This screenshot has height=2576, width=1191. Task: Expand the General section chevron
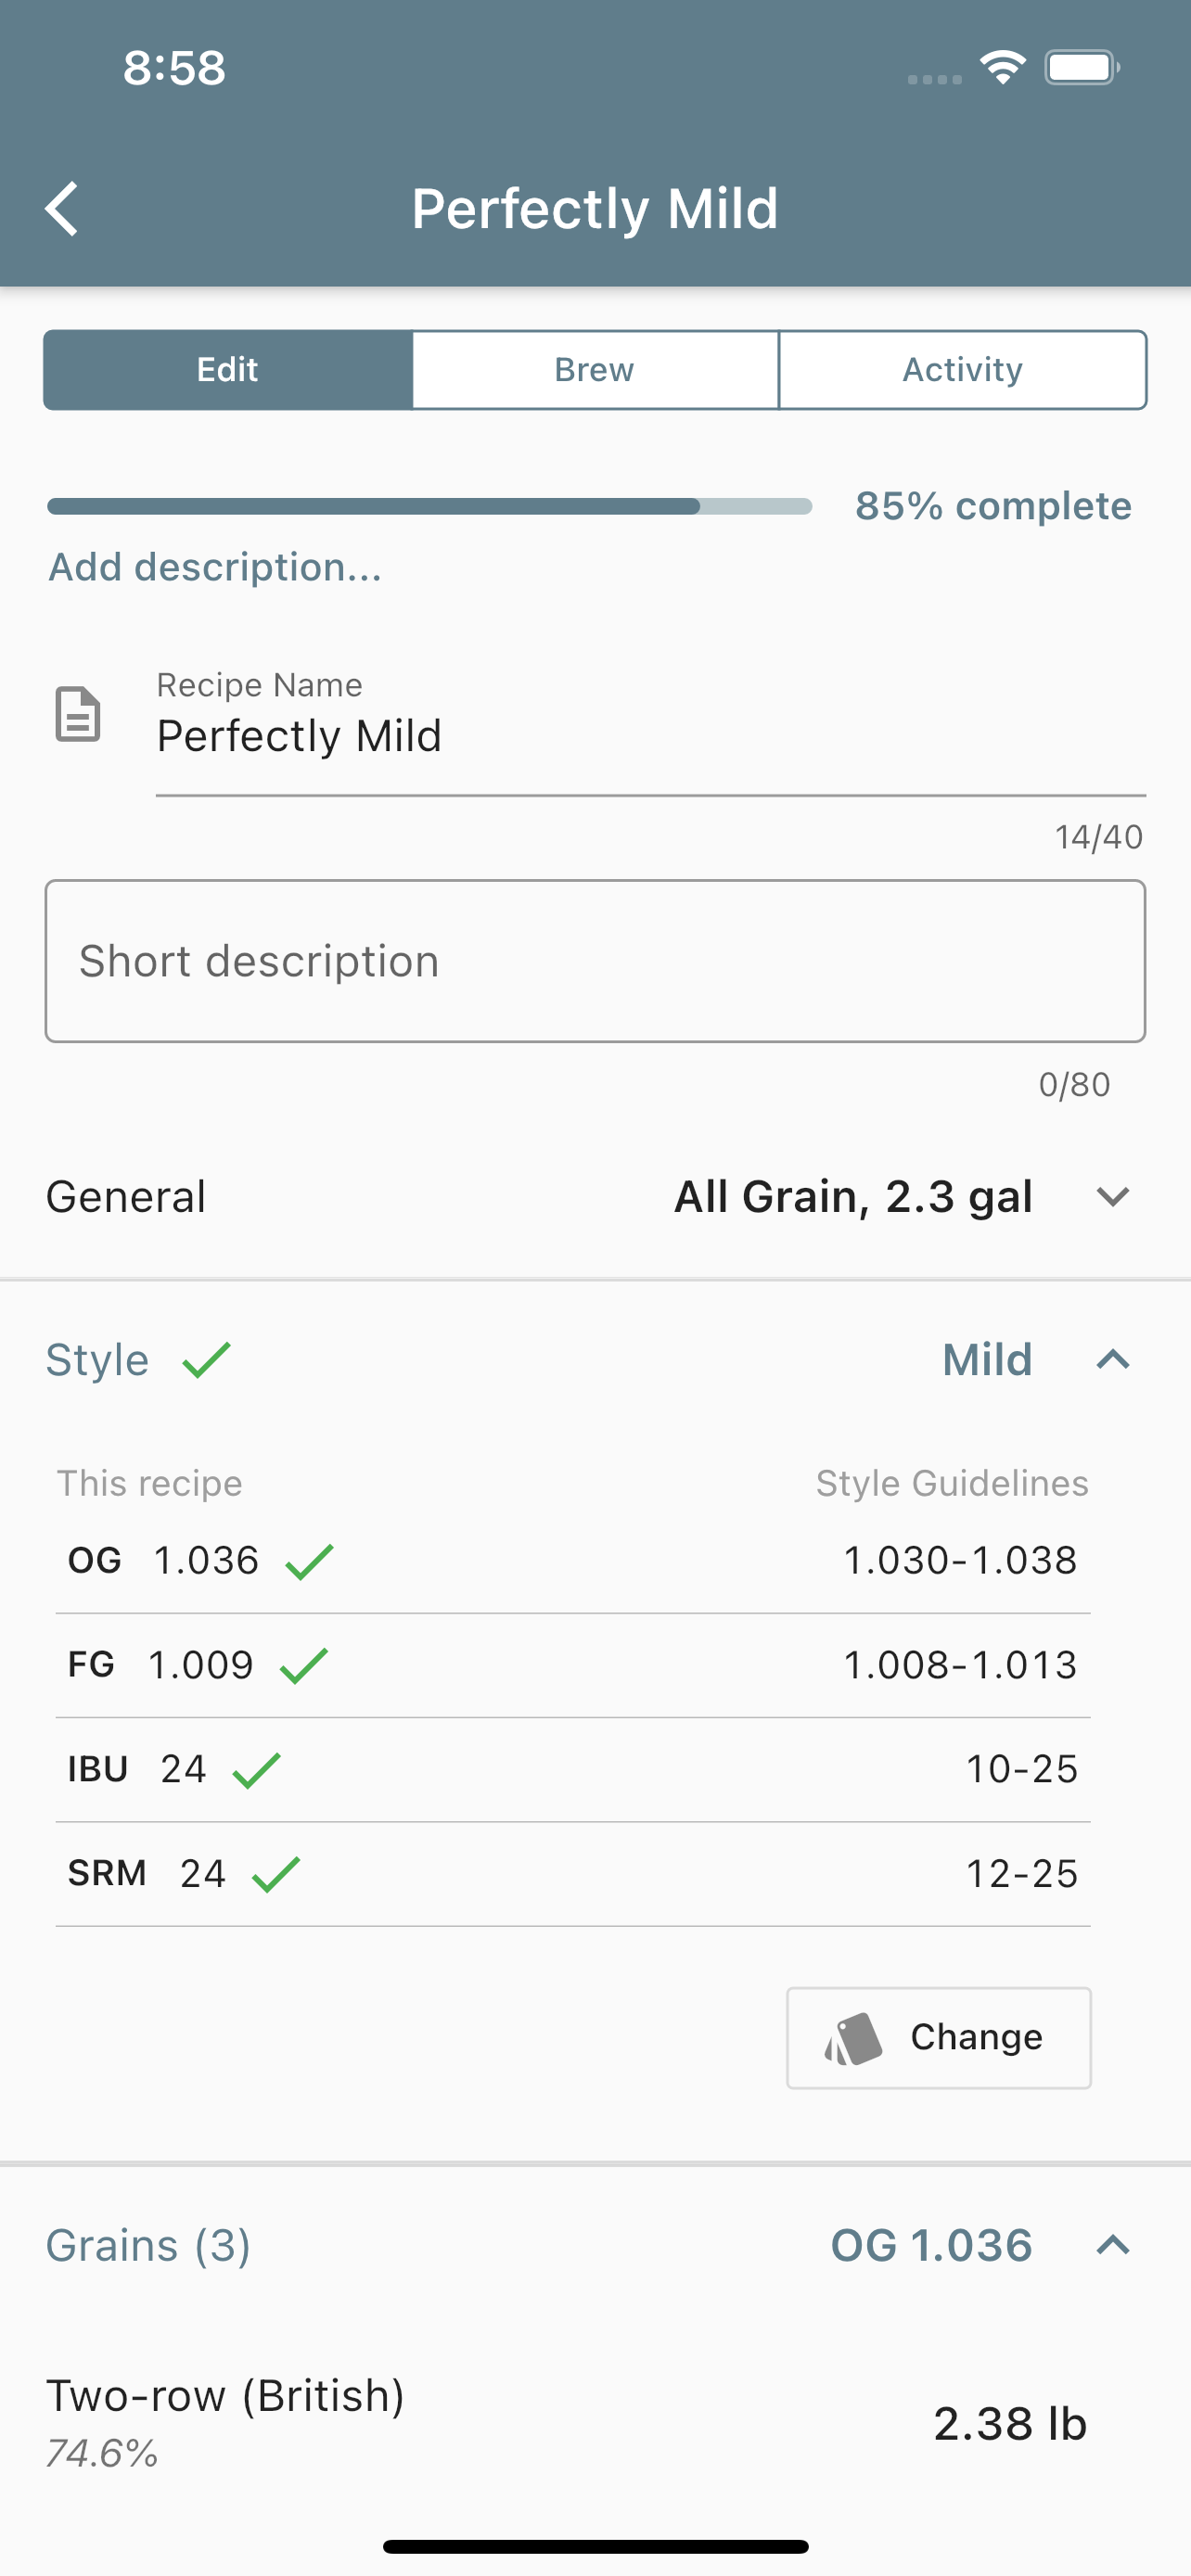[1113, 1197]
